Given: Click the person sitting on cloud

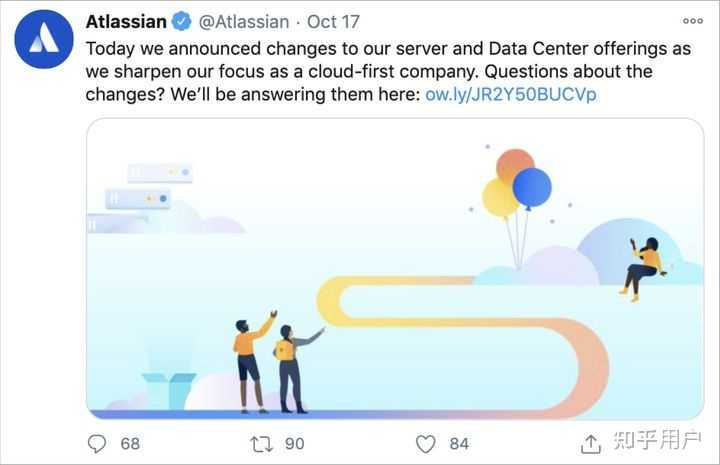Looking at the screenshot, I should point(641,265).
